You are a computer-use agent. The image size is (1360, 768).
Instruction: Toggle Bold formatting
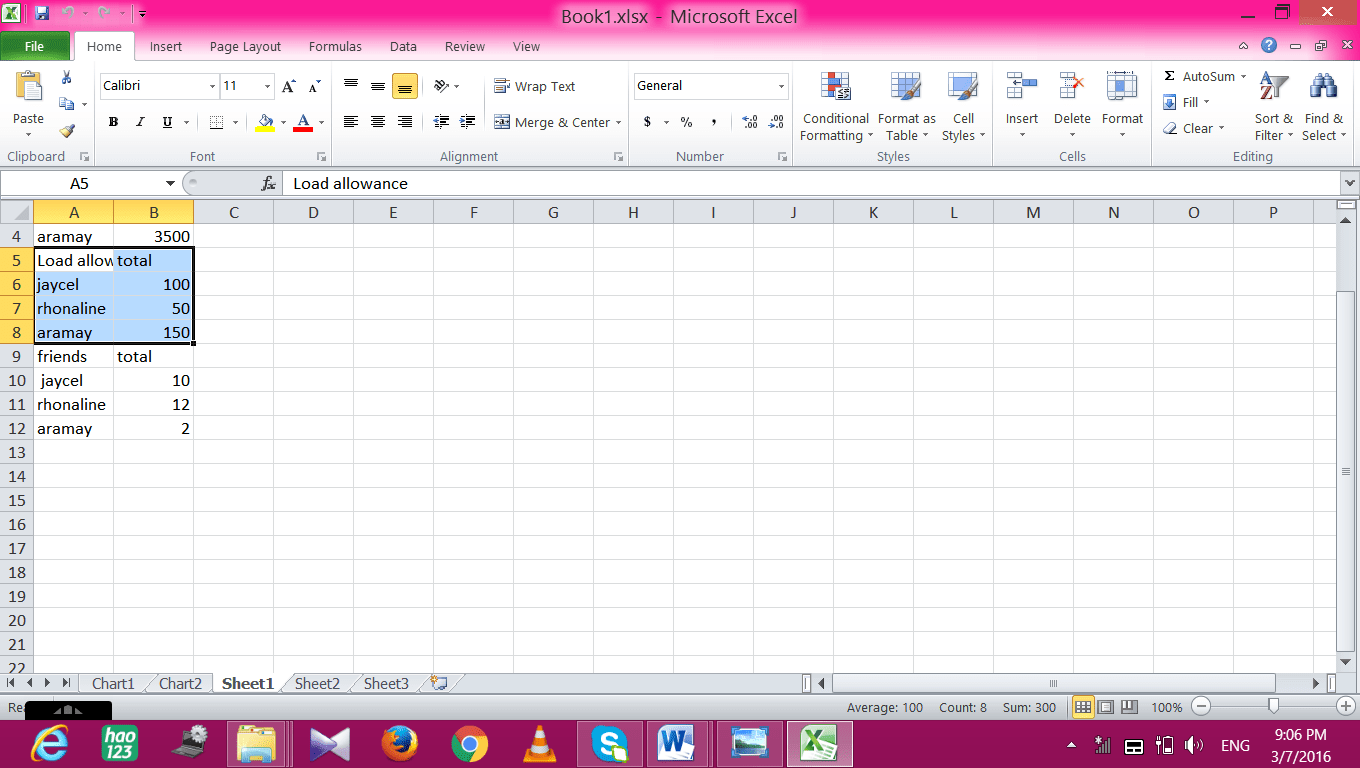[x=113, y=122]
